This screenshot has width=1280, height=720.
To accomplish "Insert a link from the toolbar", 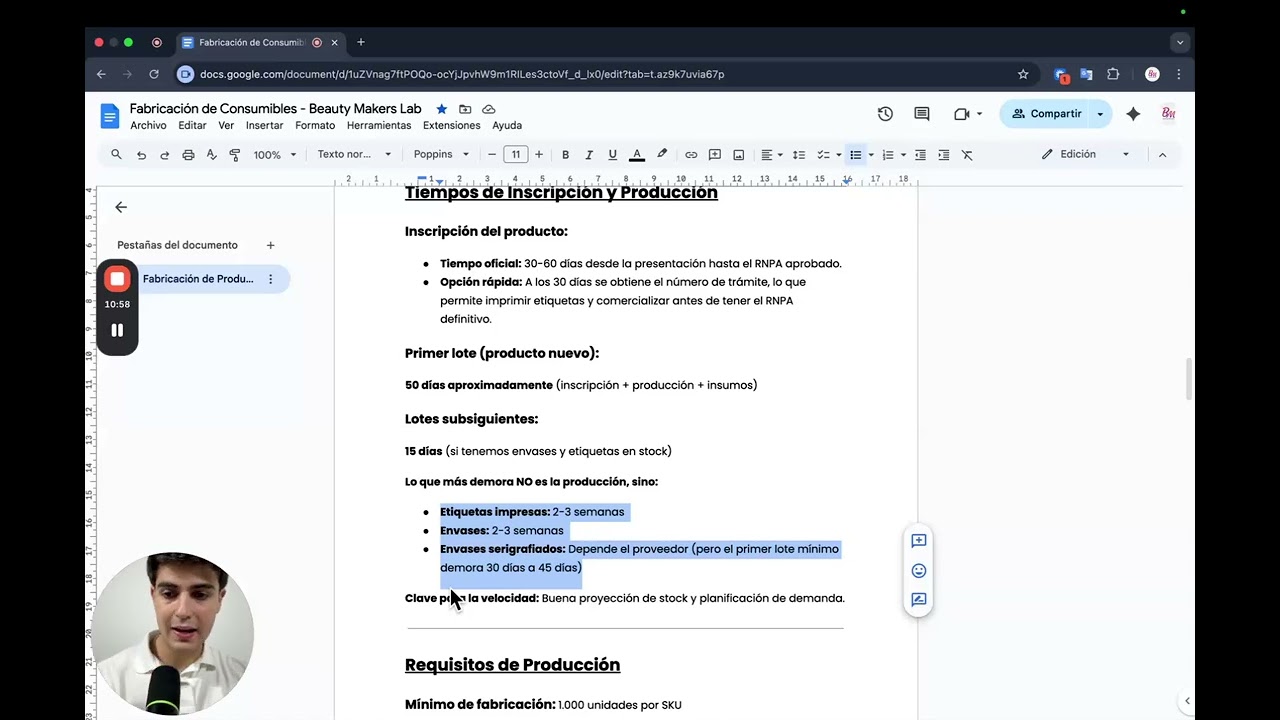I will point(691,155).
